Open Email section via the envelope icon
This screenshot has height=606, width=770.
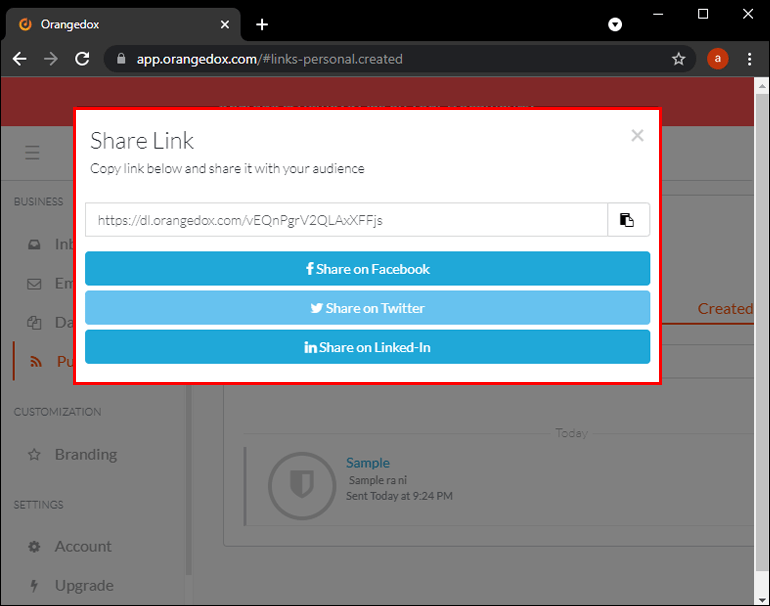click(34, 284)
